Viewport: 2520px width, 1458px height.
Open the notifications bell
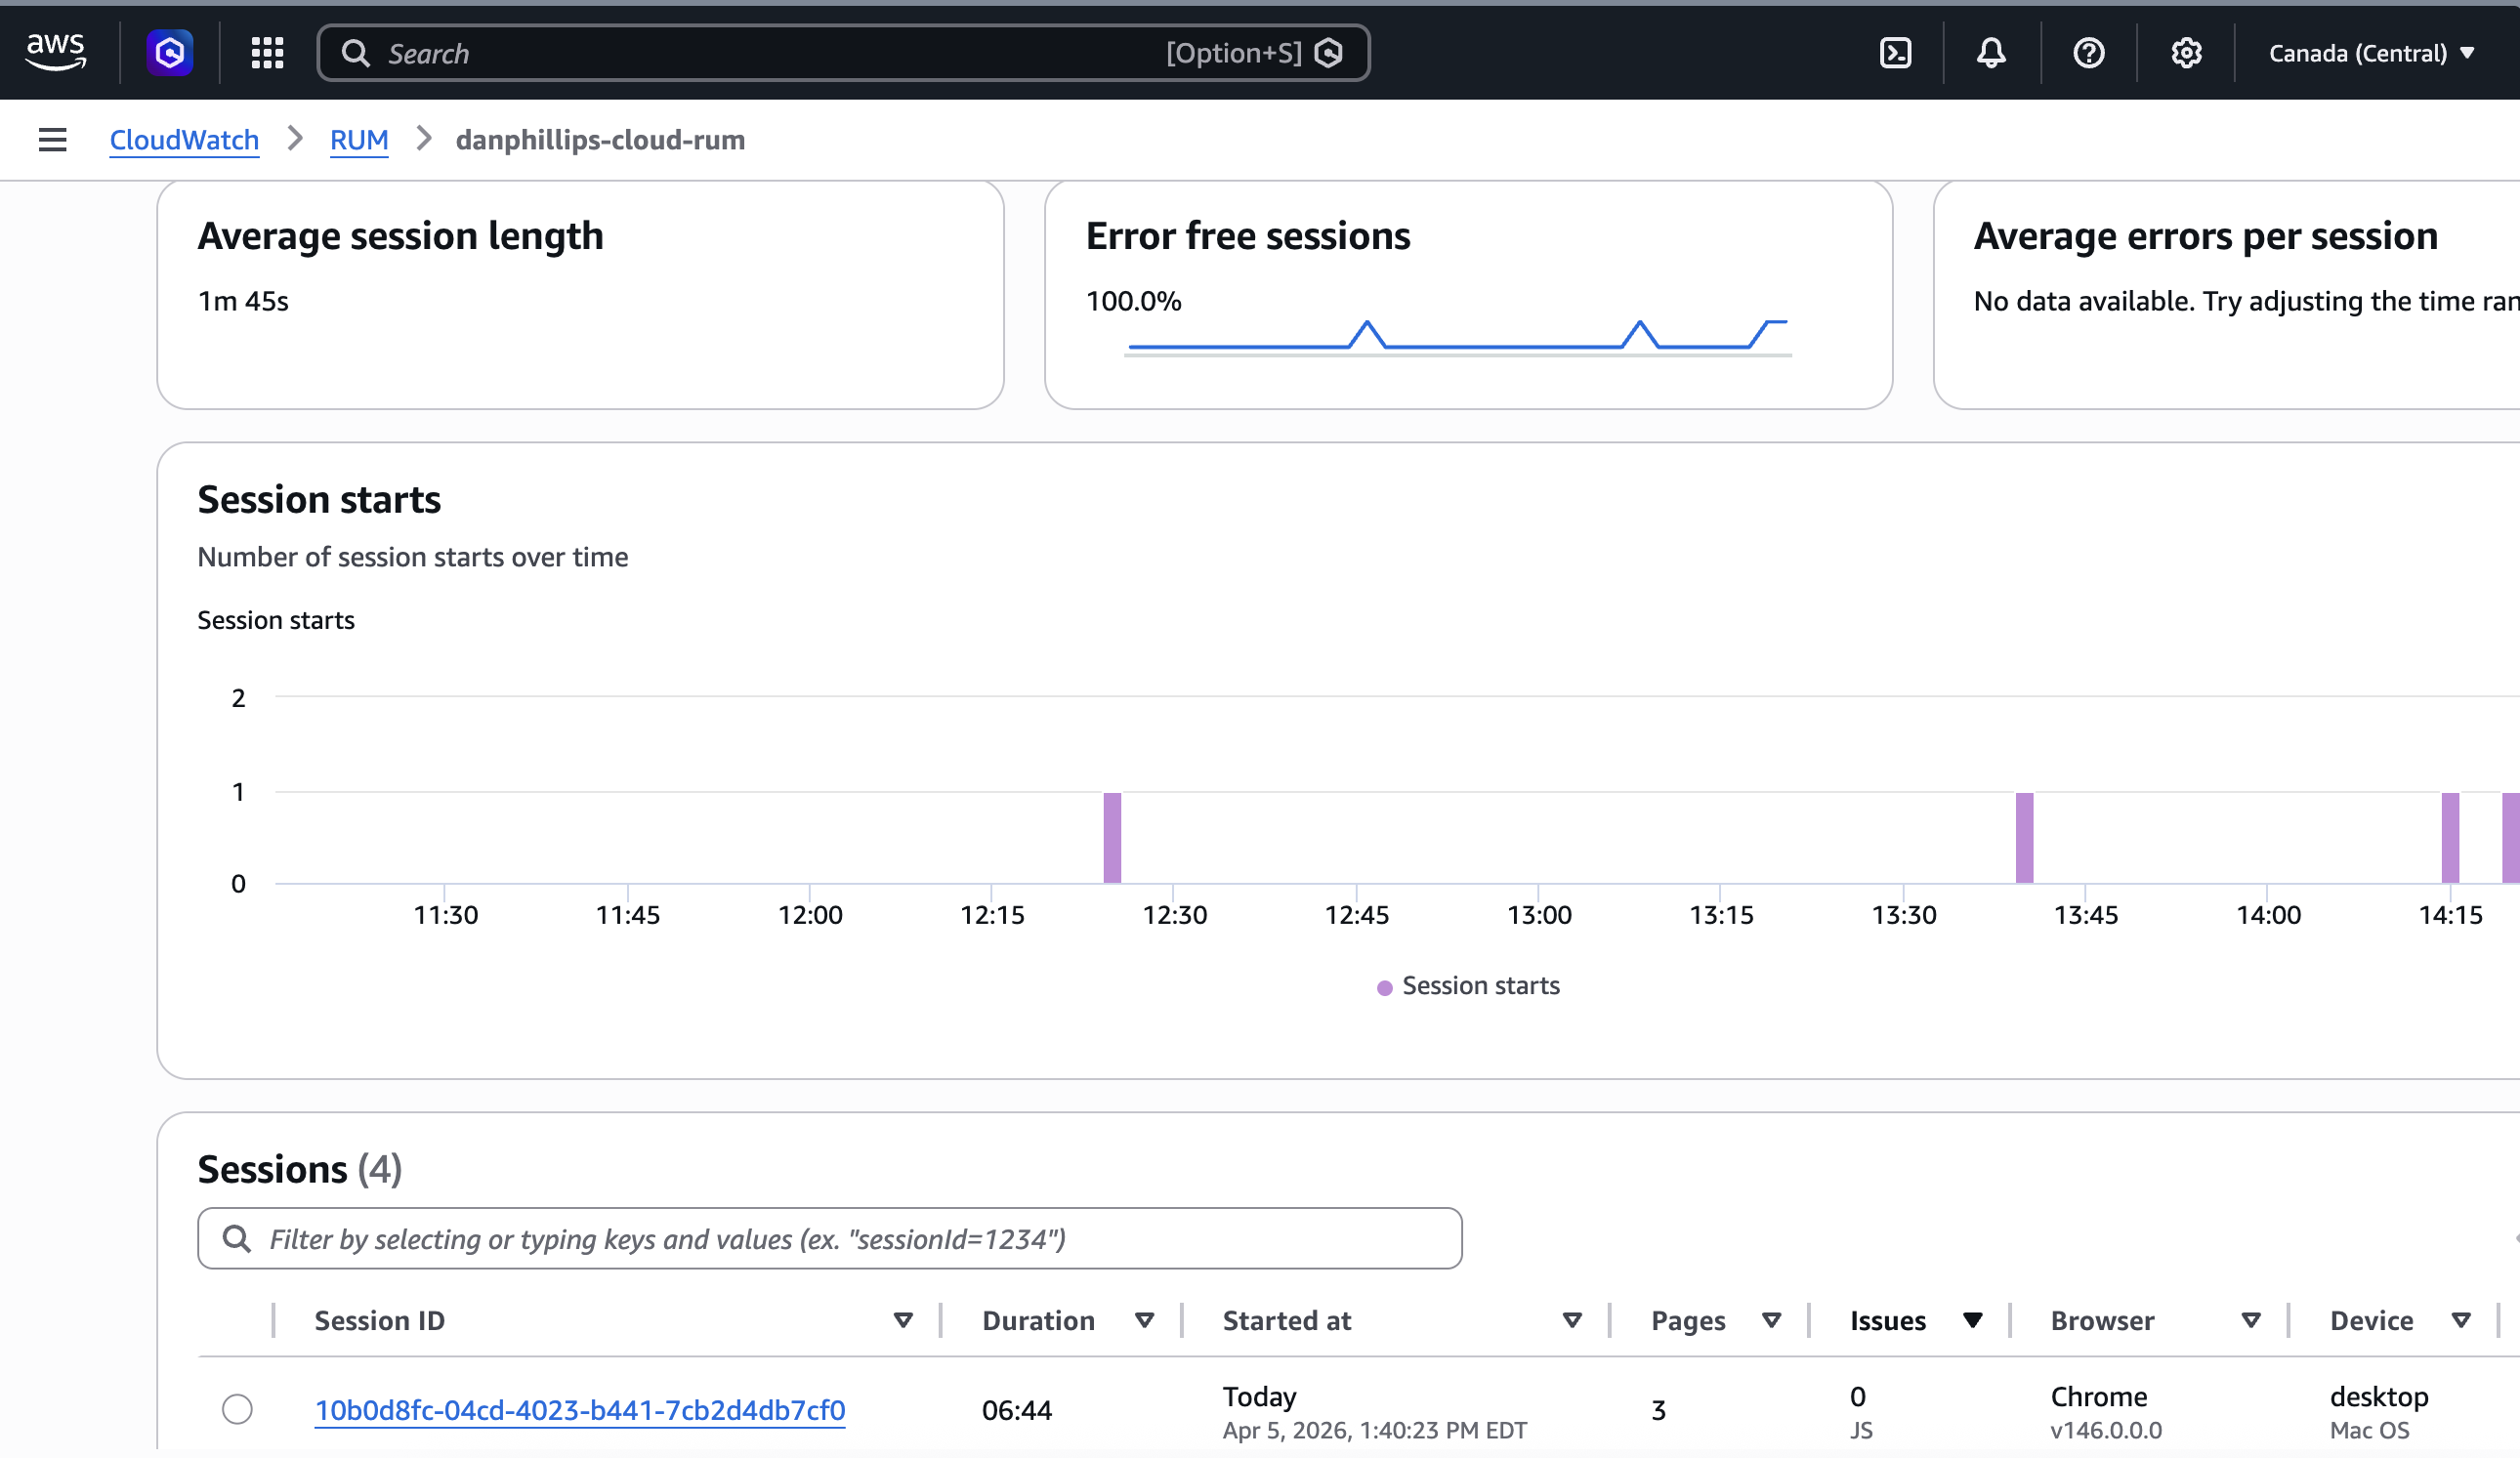[1991, 52]
